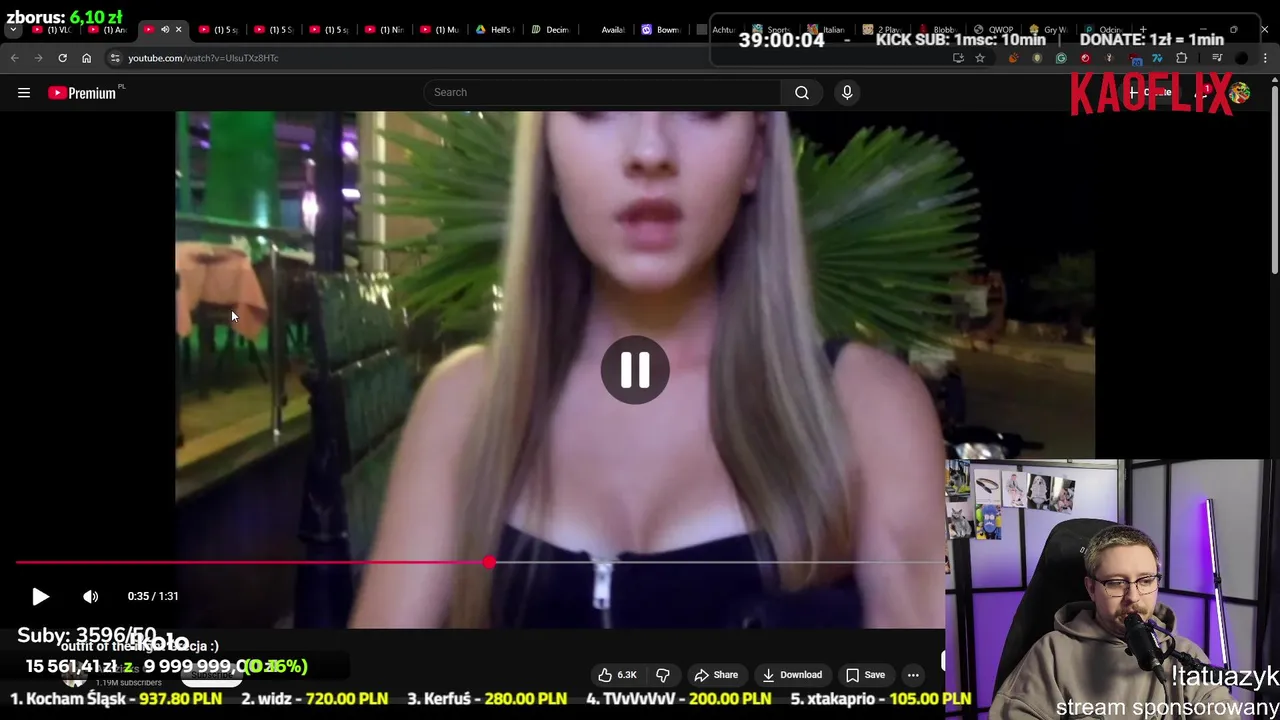Go to the browser home page icon
Viewport: 1280px width, 720px height.
87,58
